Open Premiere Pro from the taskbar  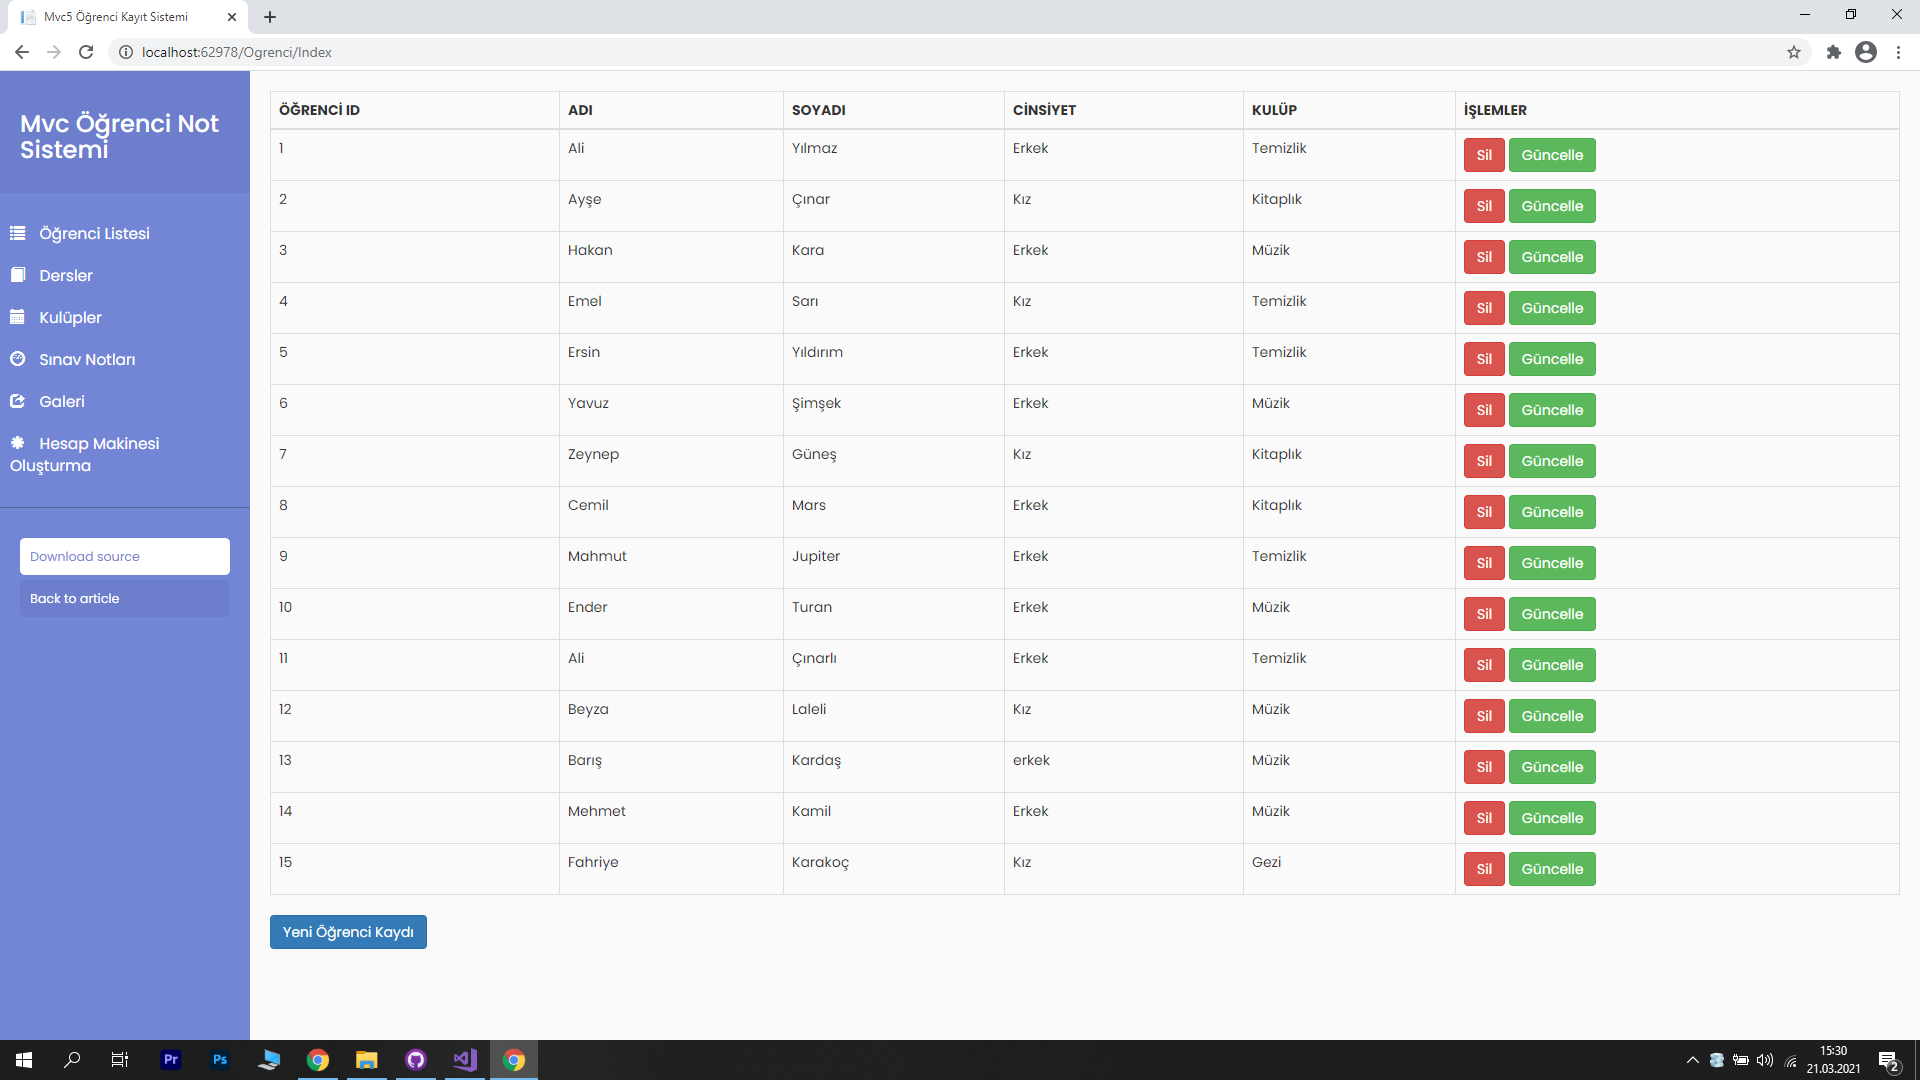[x=171, y=1060]
